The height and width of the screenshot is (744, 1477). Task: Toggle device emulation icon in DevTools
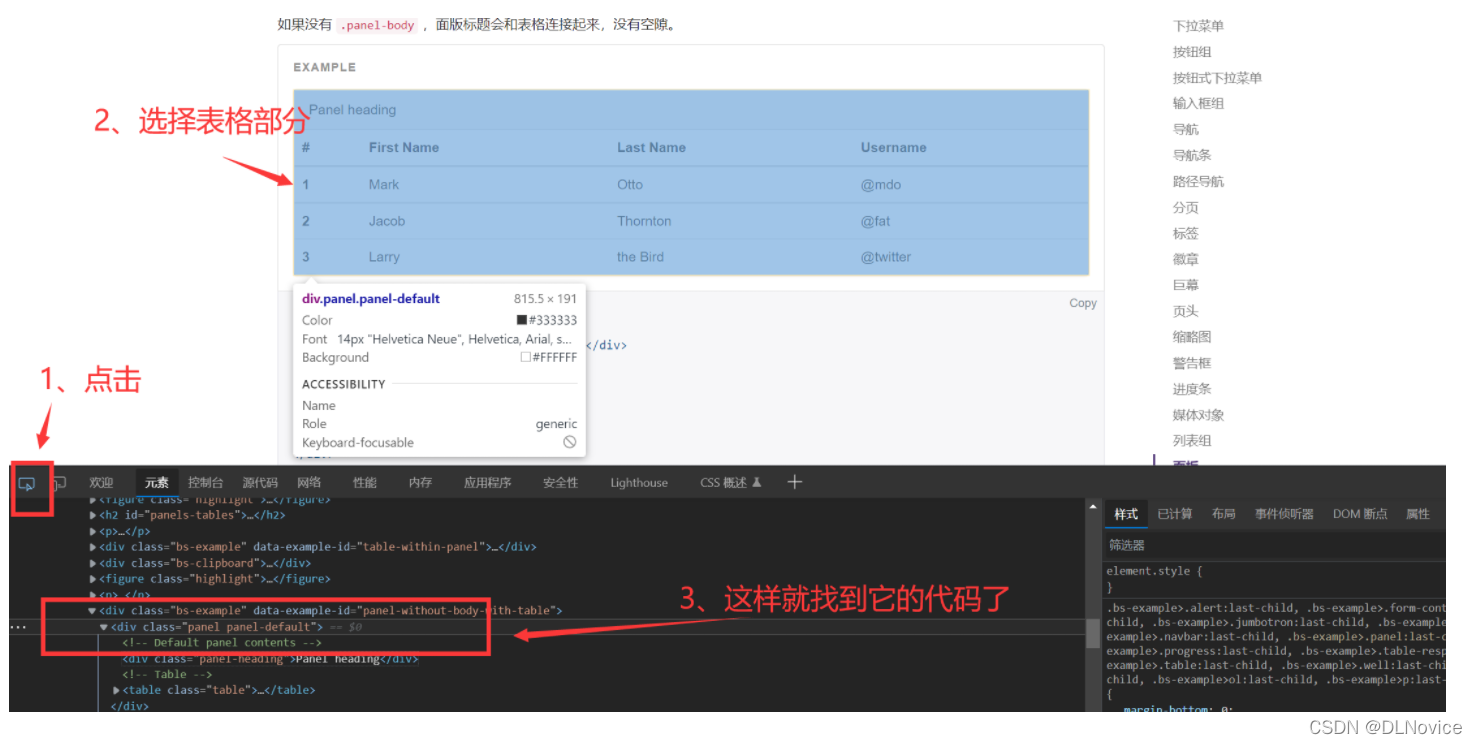pyautogui.click(x=59, y=483)
